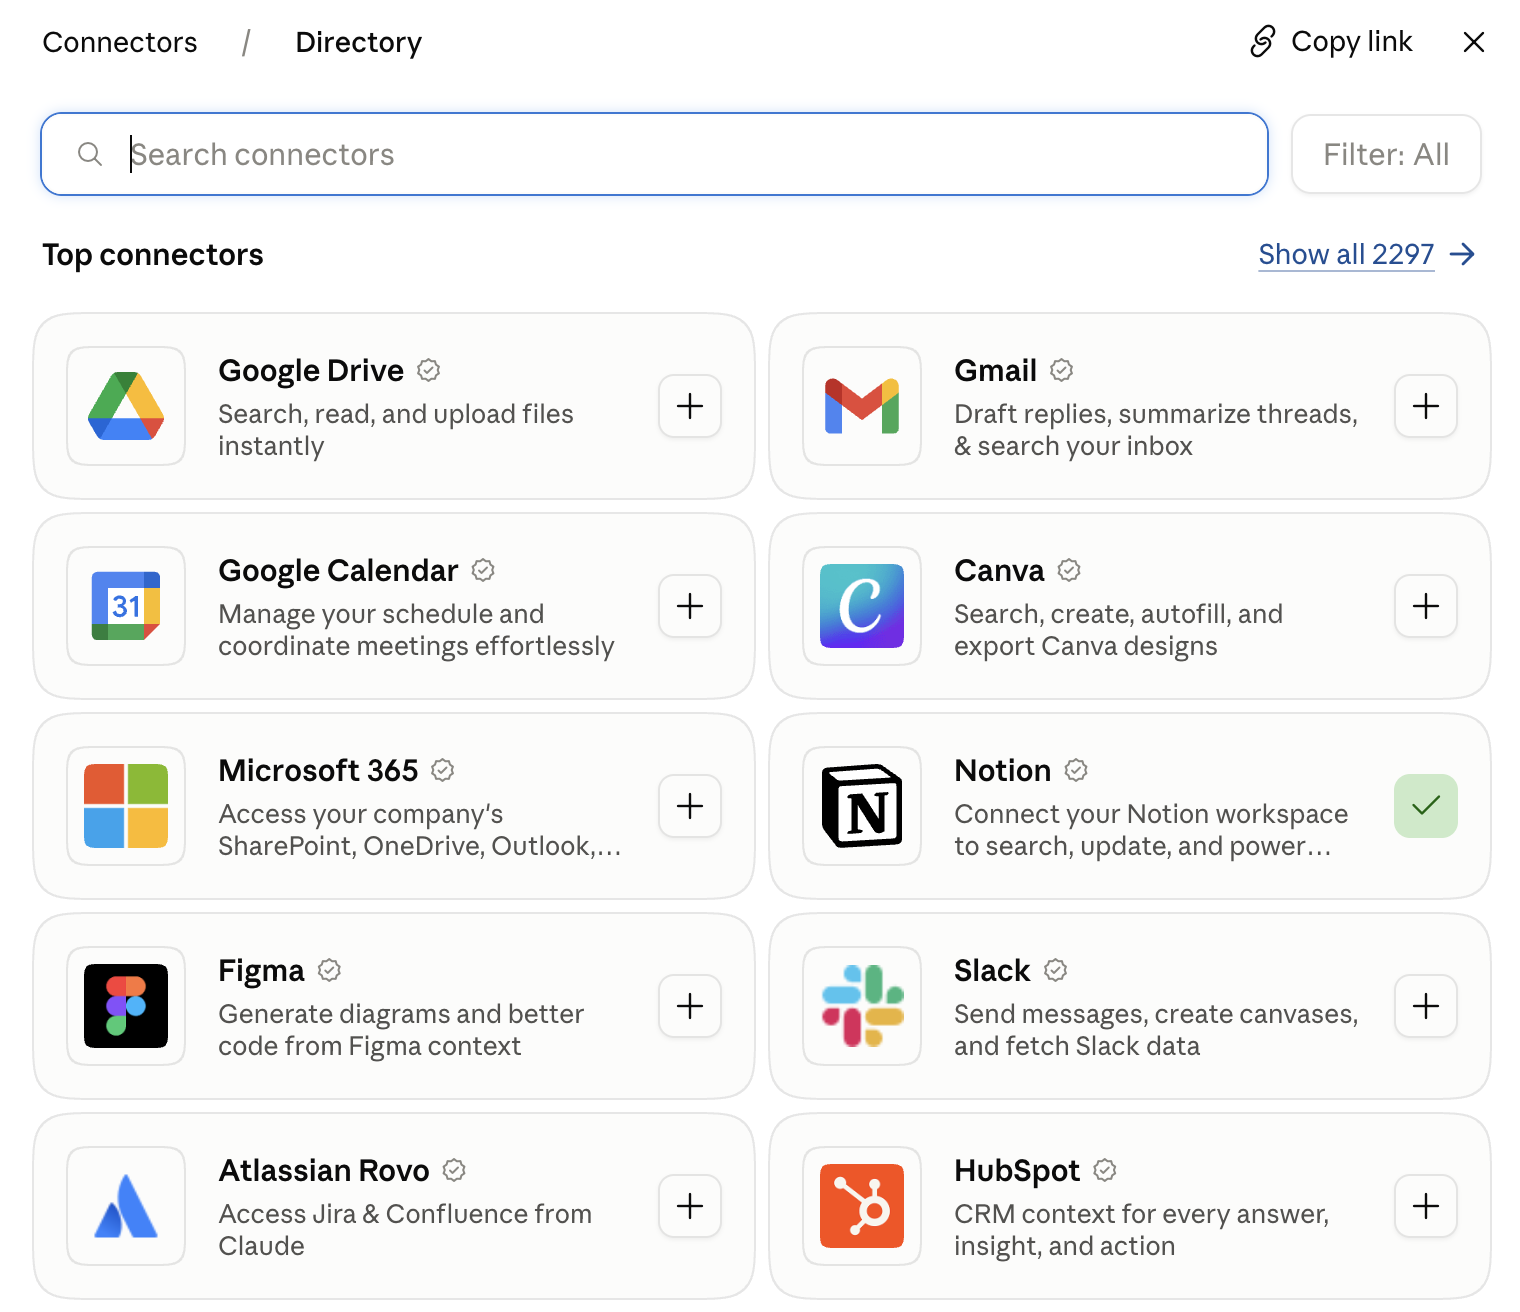Click the Google Drive title text
The width and height of the screenshot is (1520, 1312).
tap(311, 370)
